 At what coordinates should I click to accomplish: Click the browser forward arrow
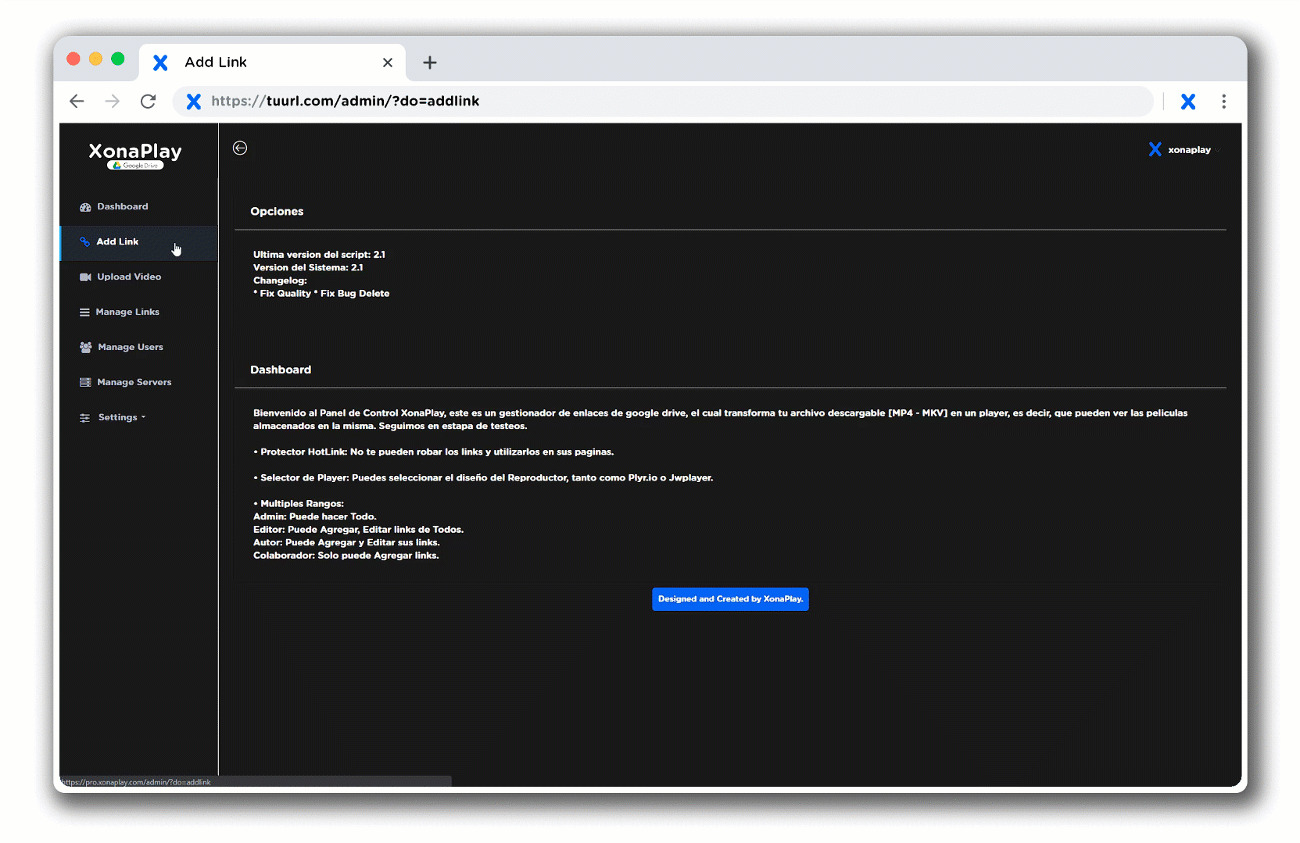coord(112,101)
